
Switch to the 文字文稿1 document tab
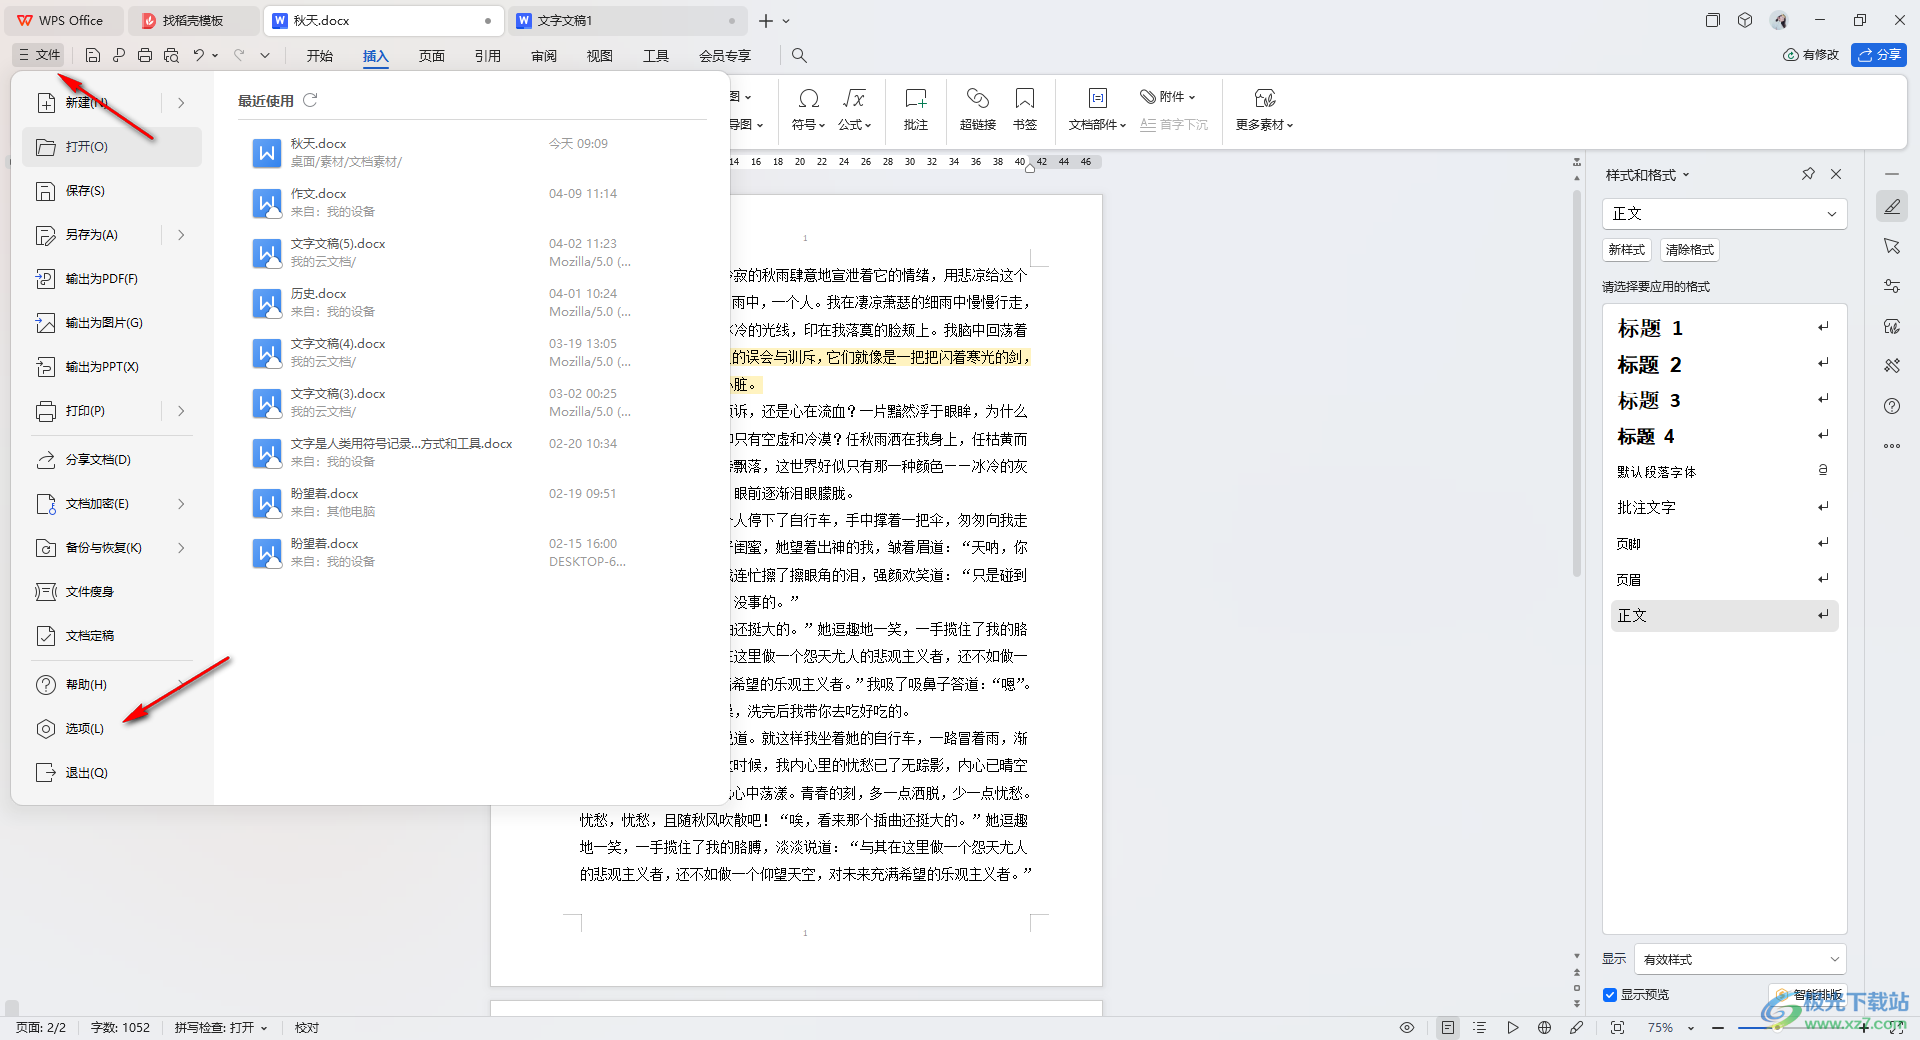pyautogui.click(x=628, y=20)
